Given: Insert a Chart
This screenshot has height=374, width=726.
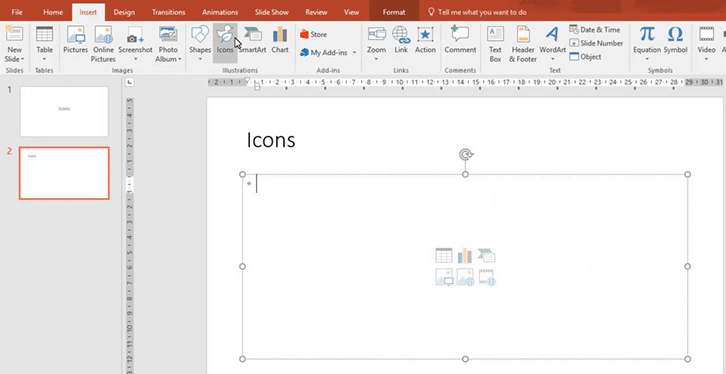Looking at the screenshot, I should tap(280, 40).
